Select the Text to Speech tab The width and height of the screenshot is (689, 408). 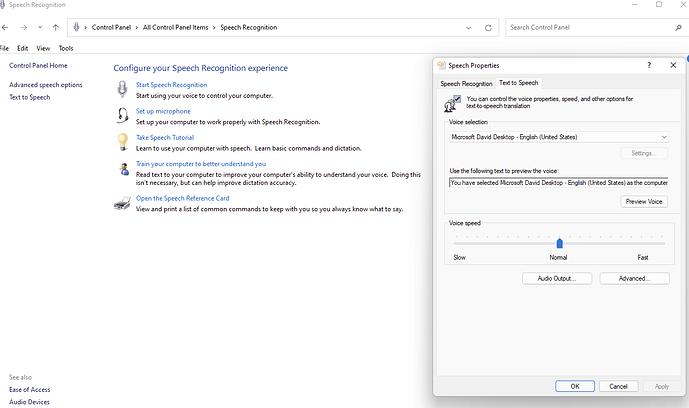[x=519, y=83]
